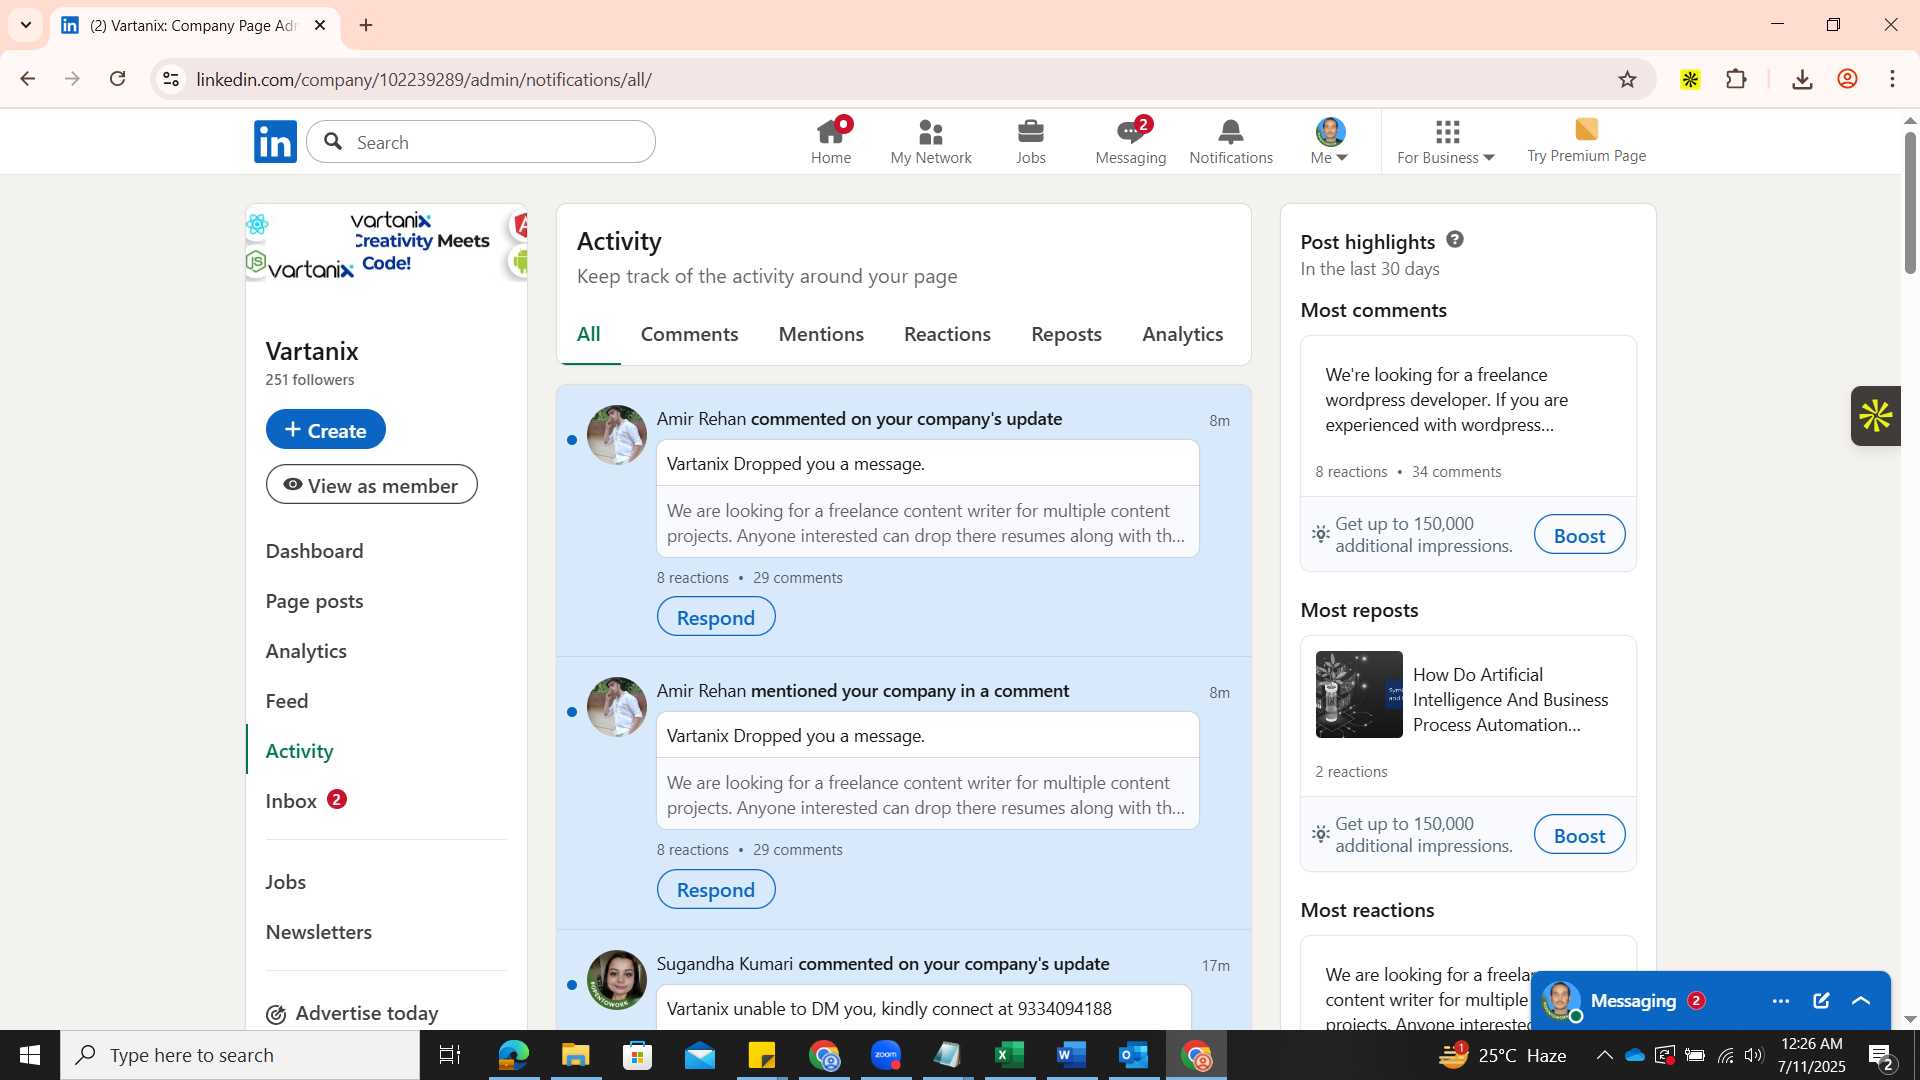
Task: Open Outlook from taskbar
Action: click(1133, 1055)
